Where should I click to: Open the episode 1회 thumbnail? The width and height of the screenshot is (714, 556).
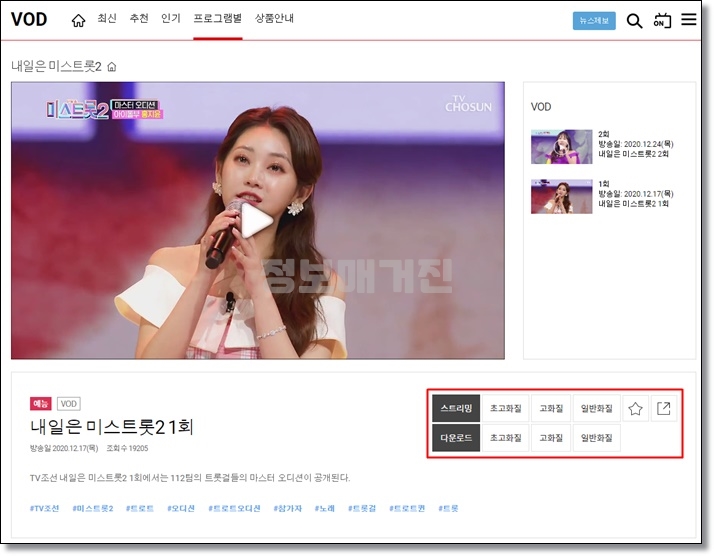pyautogui.click(x=561, y=196)
